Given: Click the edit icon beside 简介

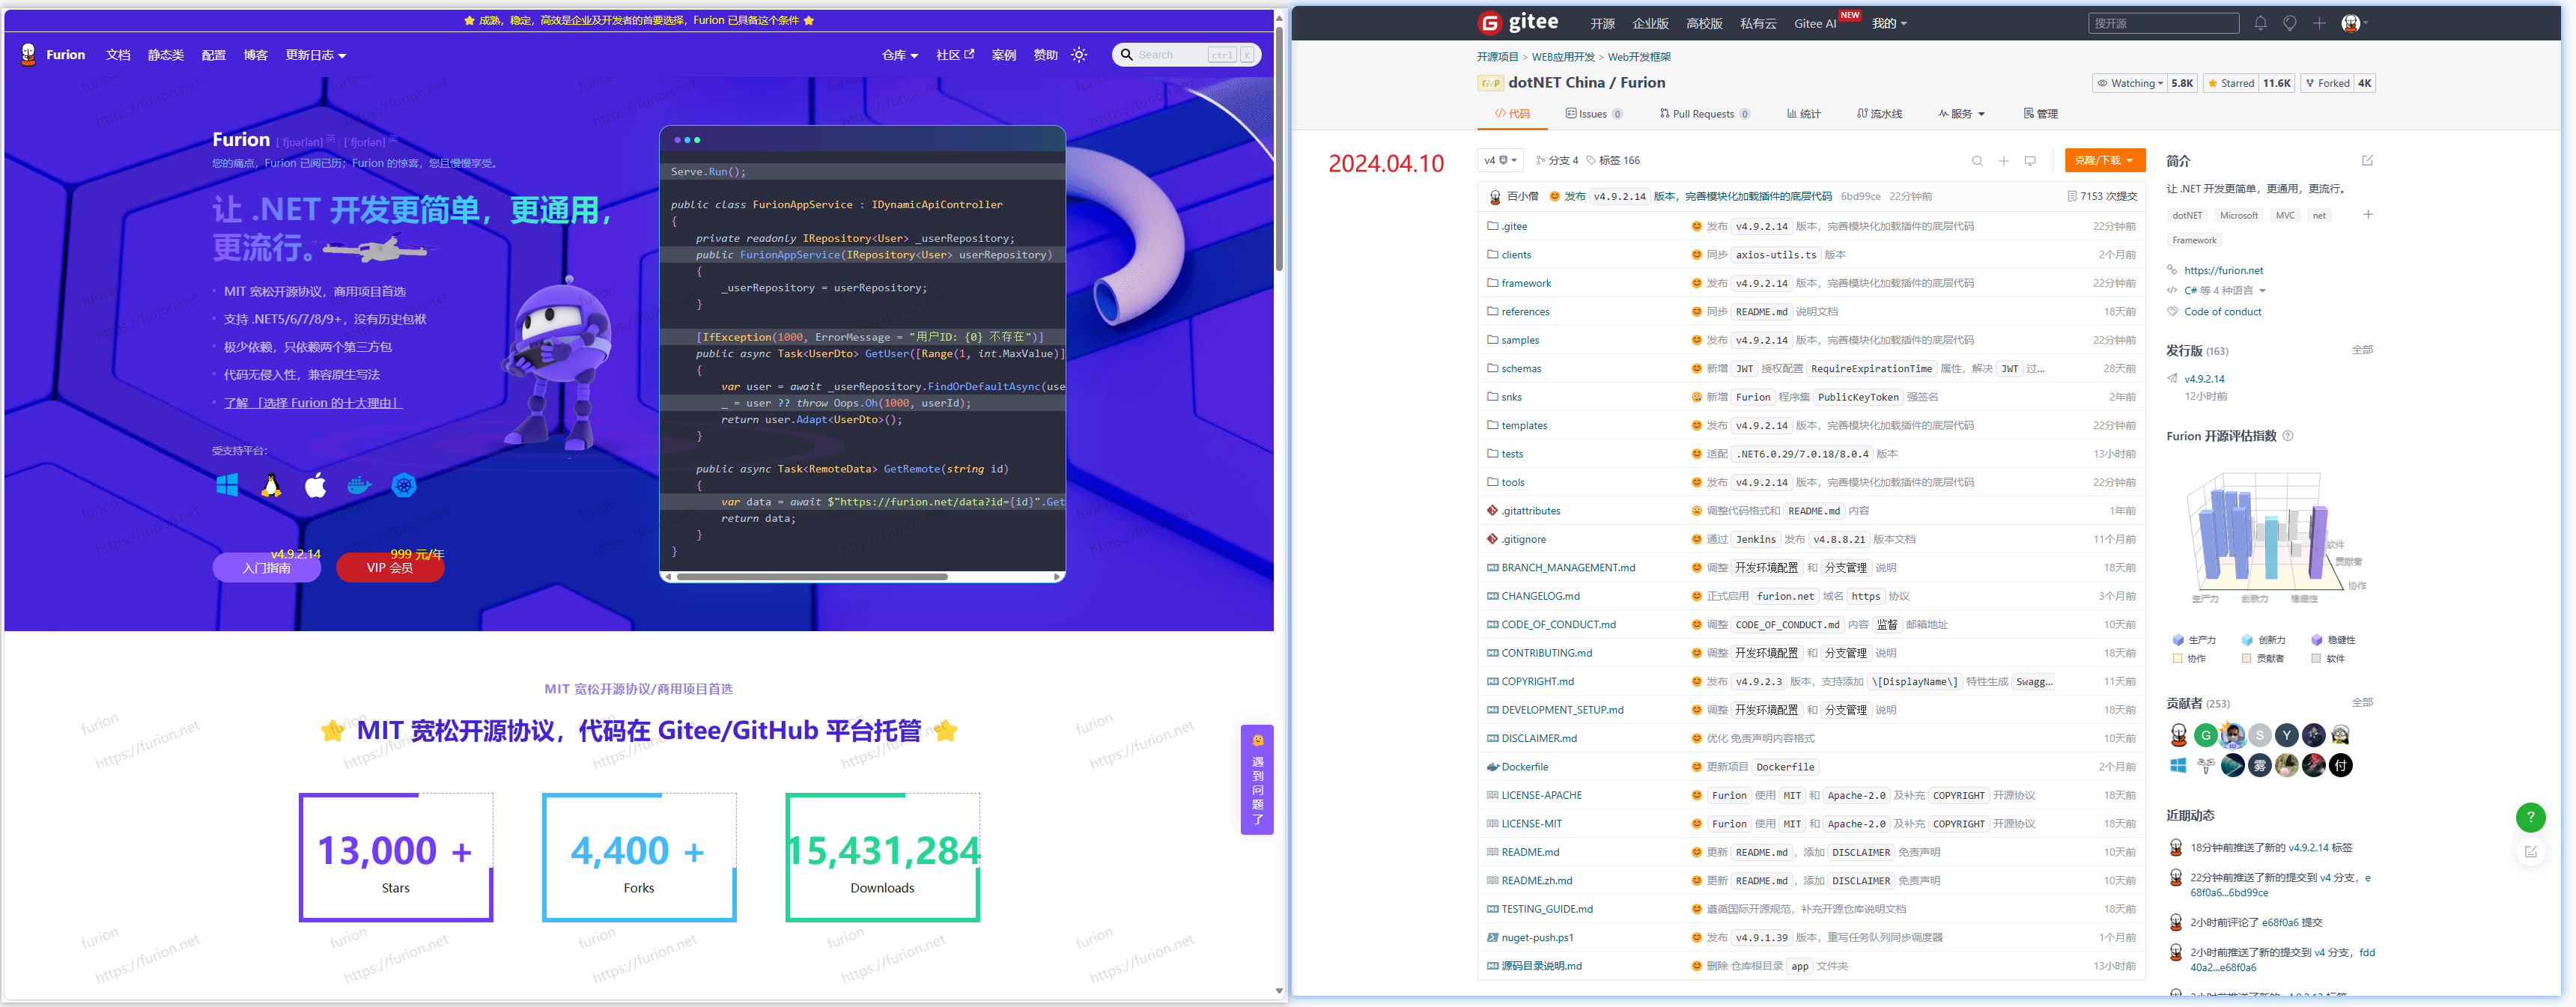Looking at the screenshot, I should coord(2367,160).
